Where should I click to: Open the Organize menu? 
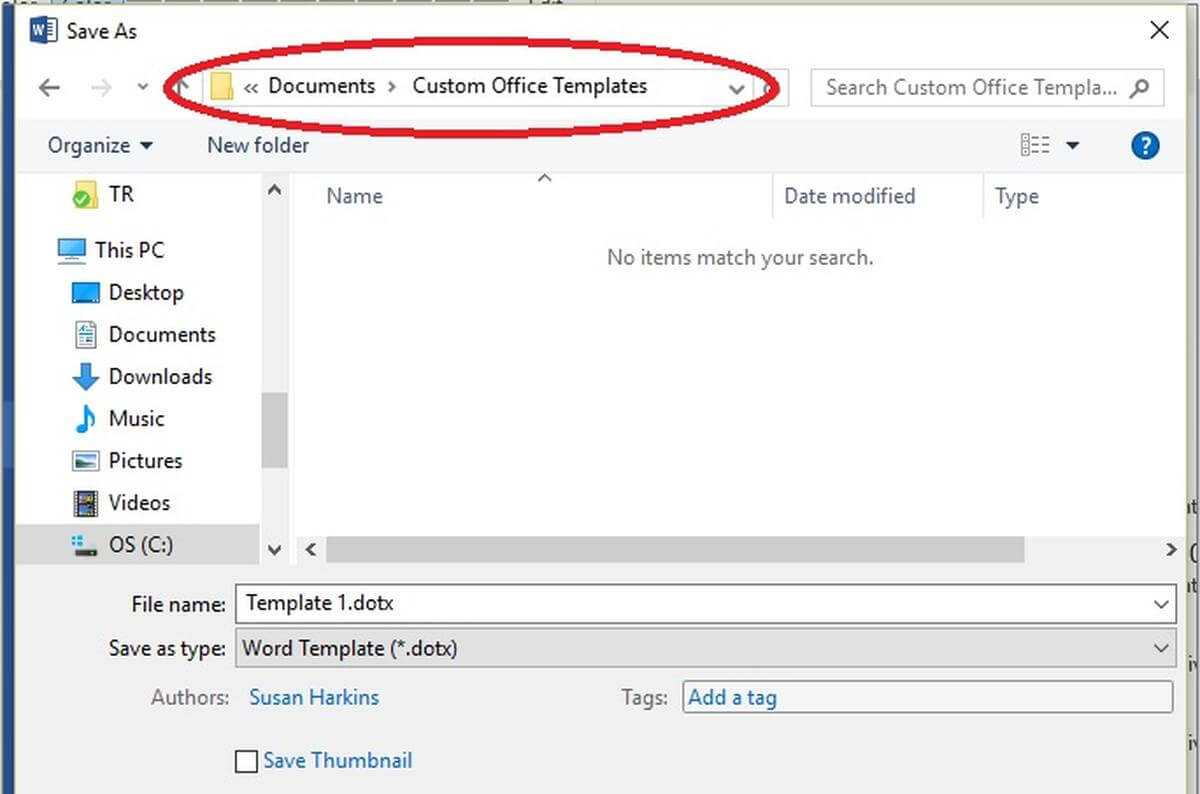pos(100,146)
